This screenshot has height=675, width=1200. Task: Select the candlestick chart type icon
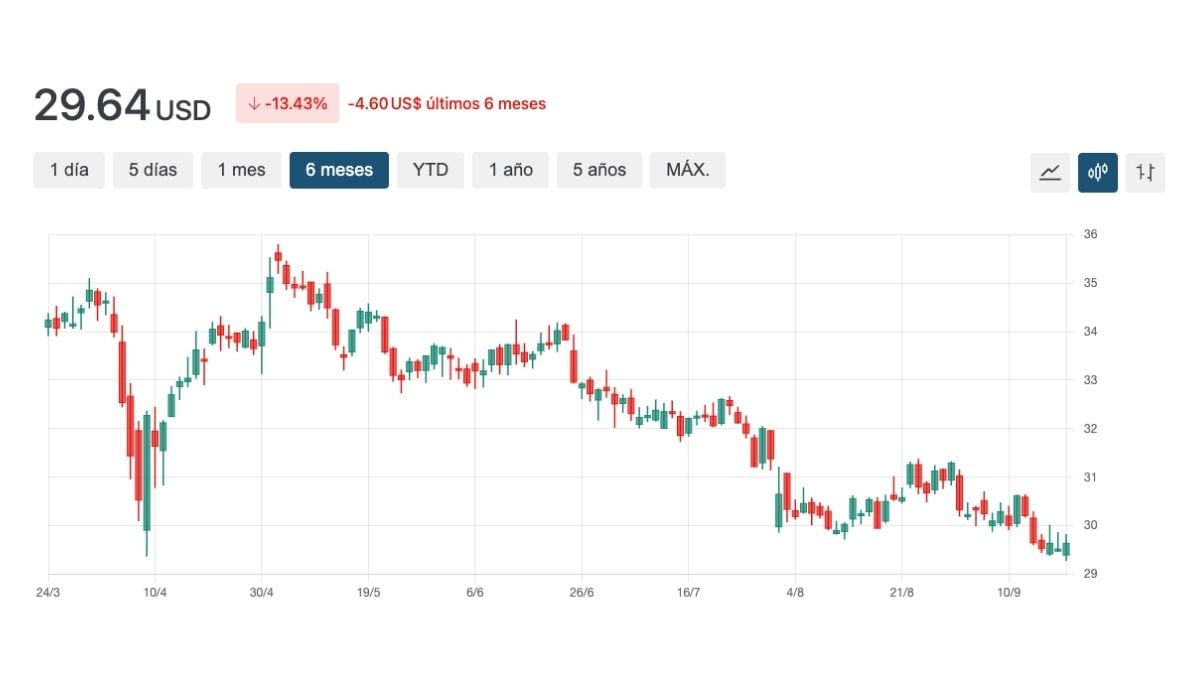(1098, 172)
